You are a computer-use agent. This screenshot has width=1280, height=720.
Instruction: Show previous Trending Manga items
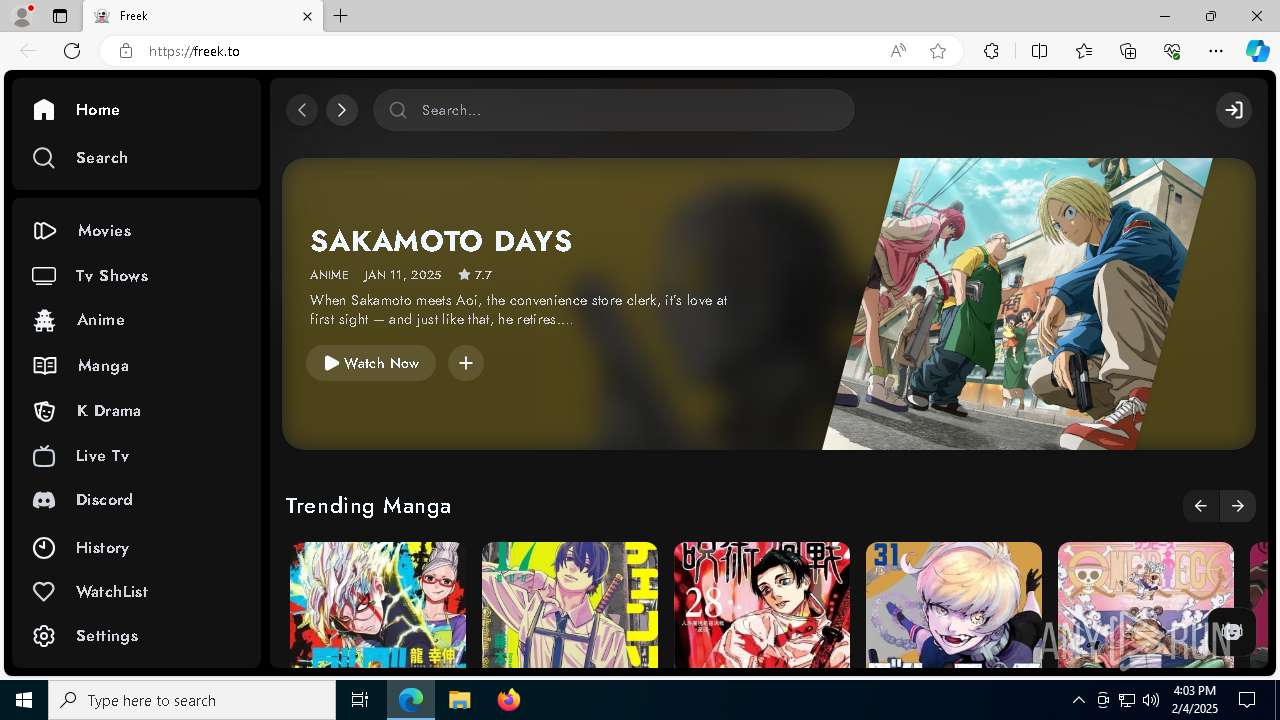click(x=1201, y=506)
